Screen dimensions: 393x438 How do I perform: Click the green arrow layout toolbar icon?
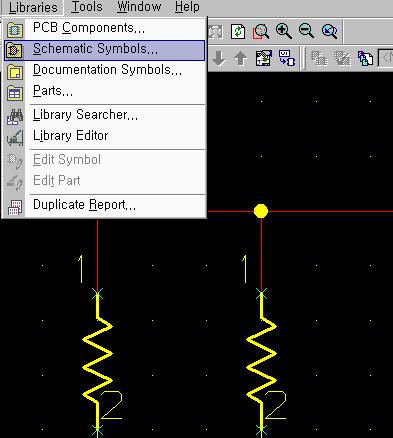(264, 58)
